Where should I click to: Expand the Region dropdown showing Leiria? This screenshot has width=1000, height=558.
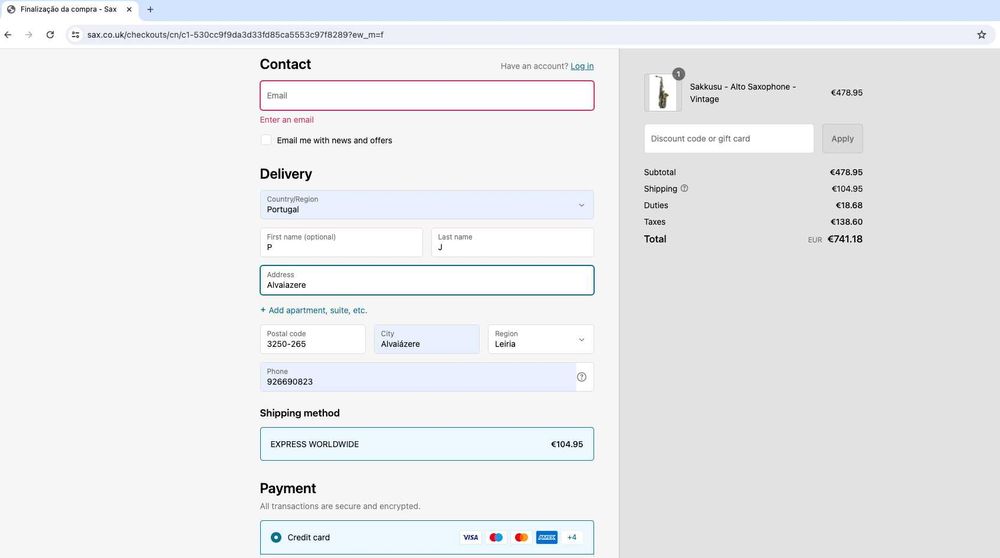click(x=540, y=339)
